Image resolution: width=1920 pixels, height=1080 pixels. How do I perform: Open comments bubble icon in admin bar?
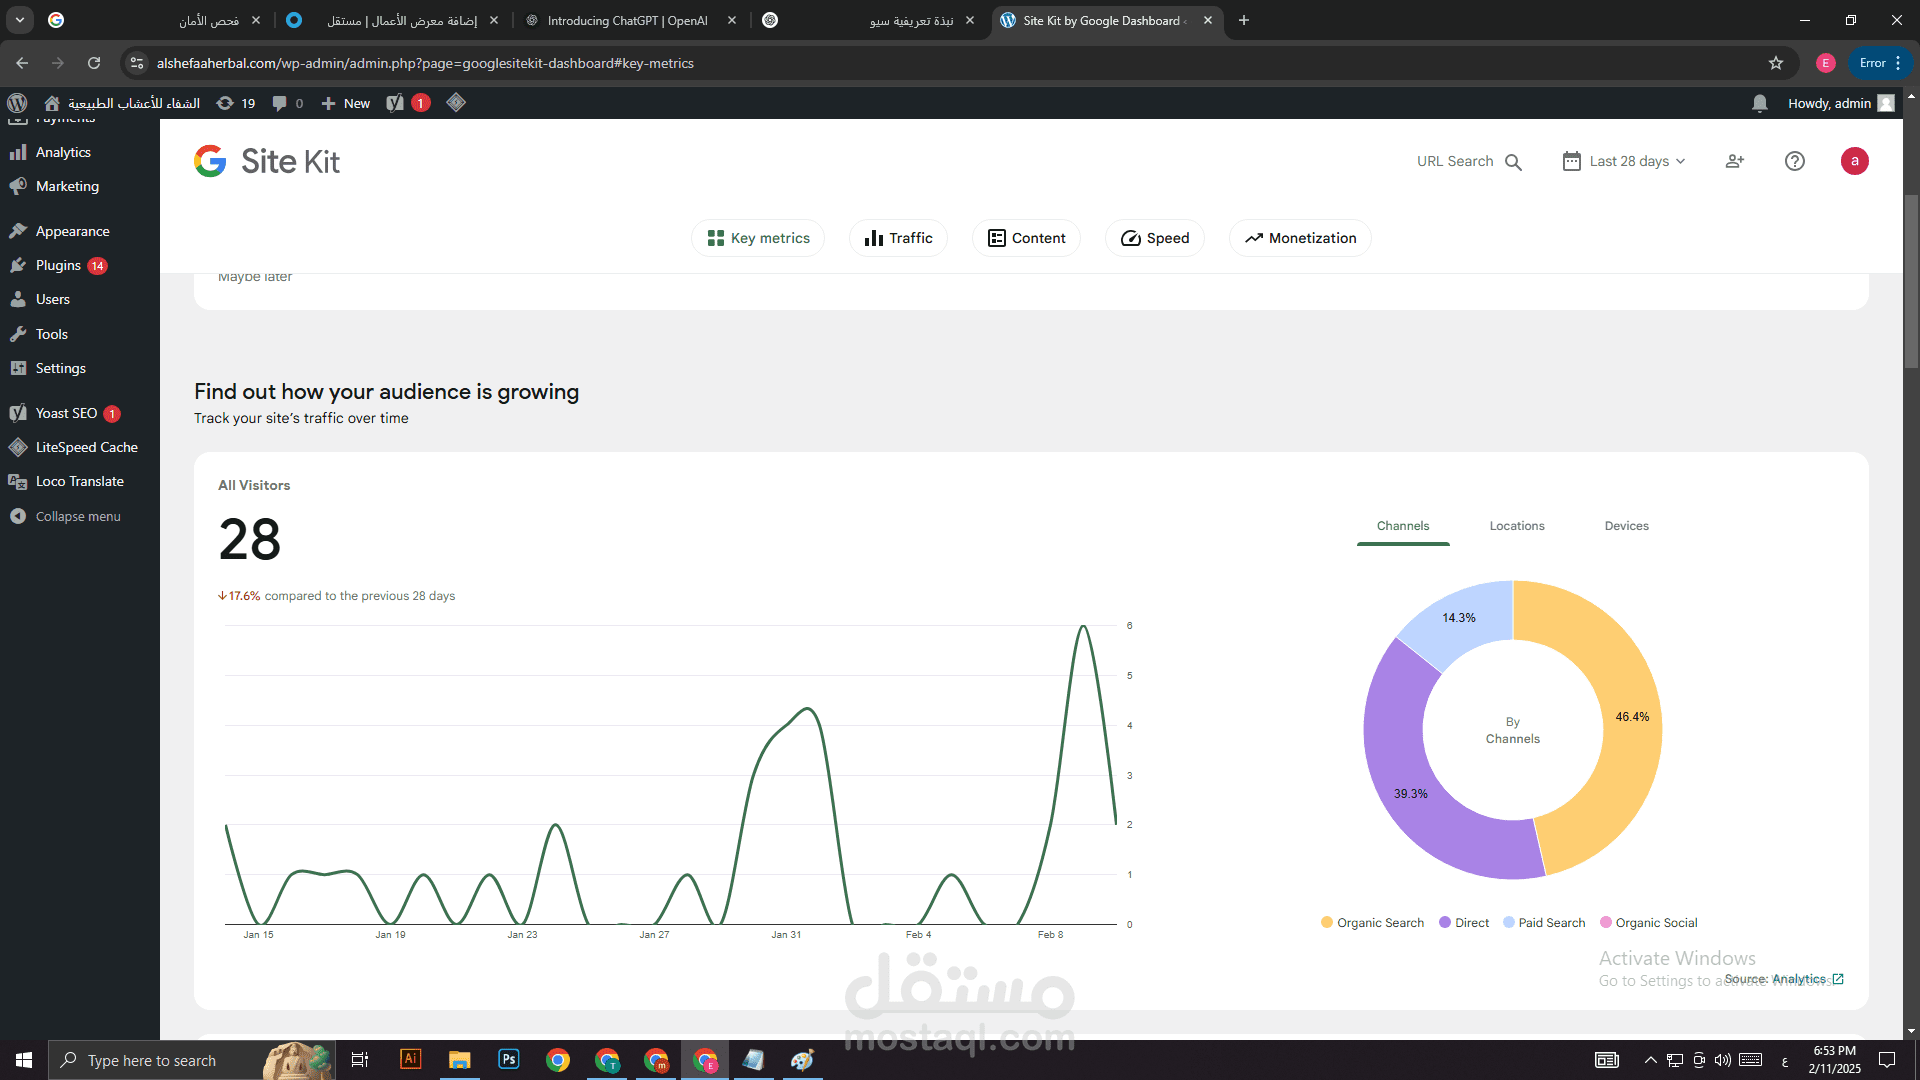click(287, 103)
